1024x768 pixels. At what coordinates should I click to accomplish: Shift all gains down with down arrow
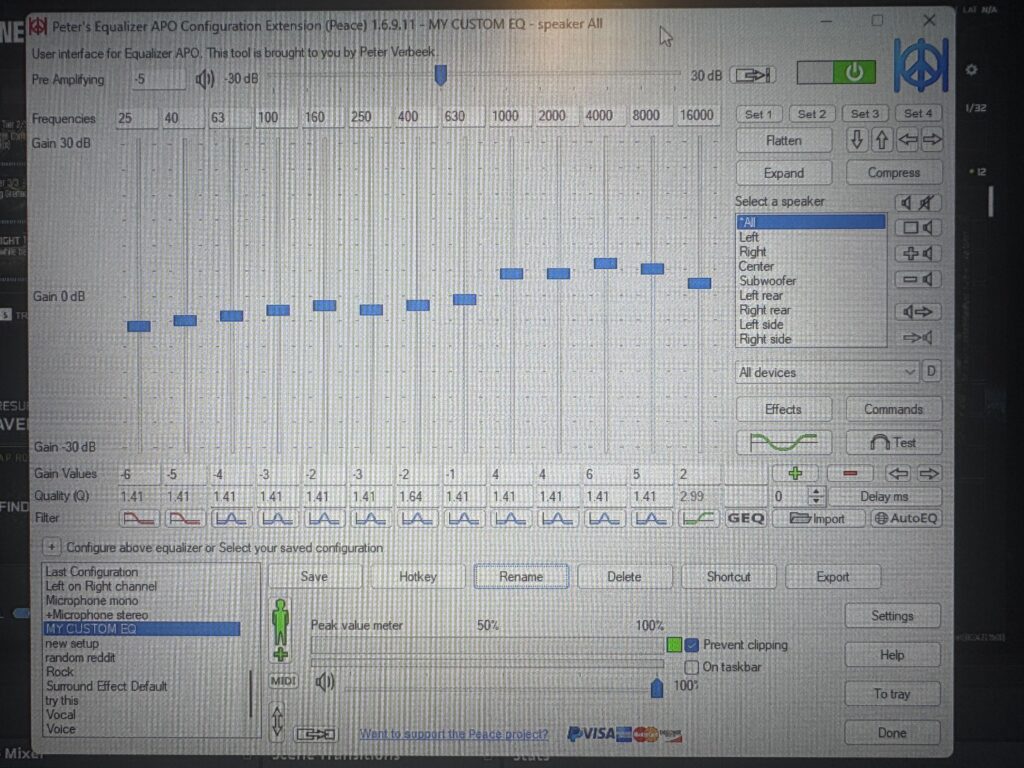[x=857, y=140]
